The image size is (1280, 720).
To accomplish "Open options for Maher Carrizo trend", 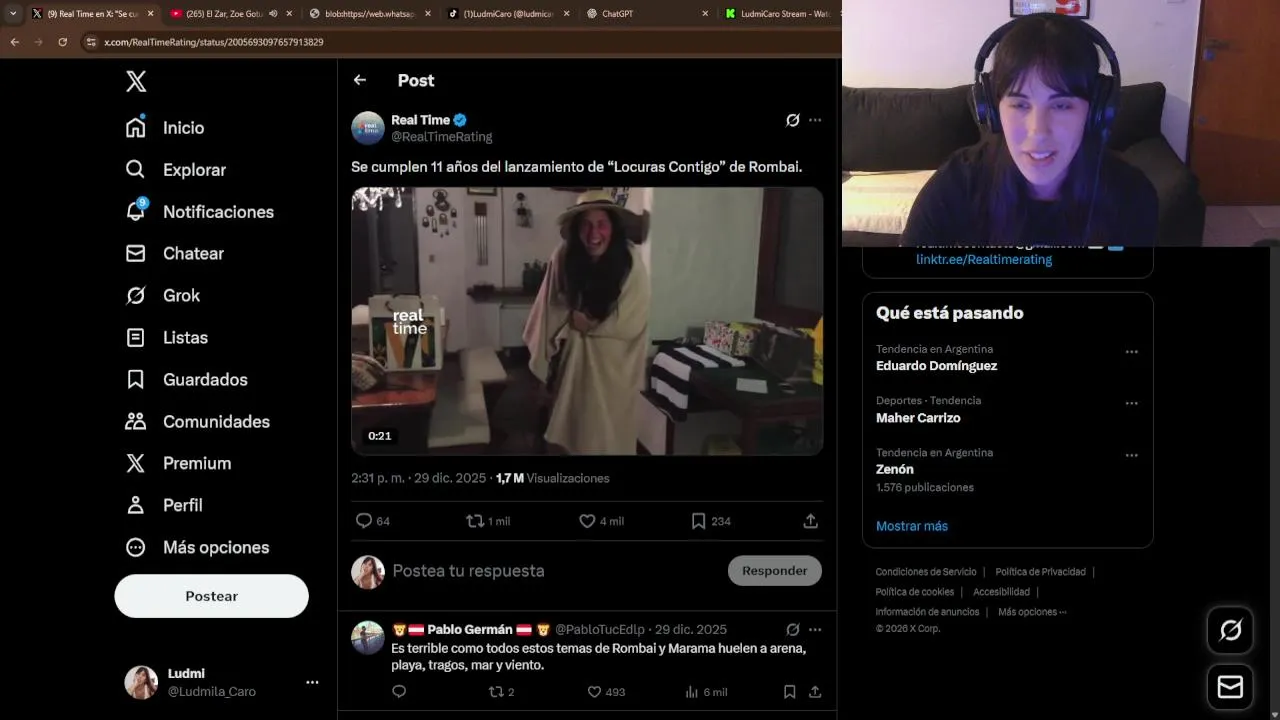I will (1132, 404).
